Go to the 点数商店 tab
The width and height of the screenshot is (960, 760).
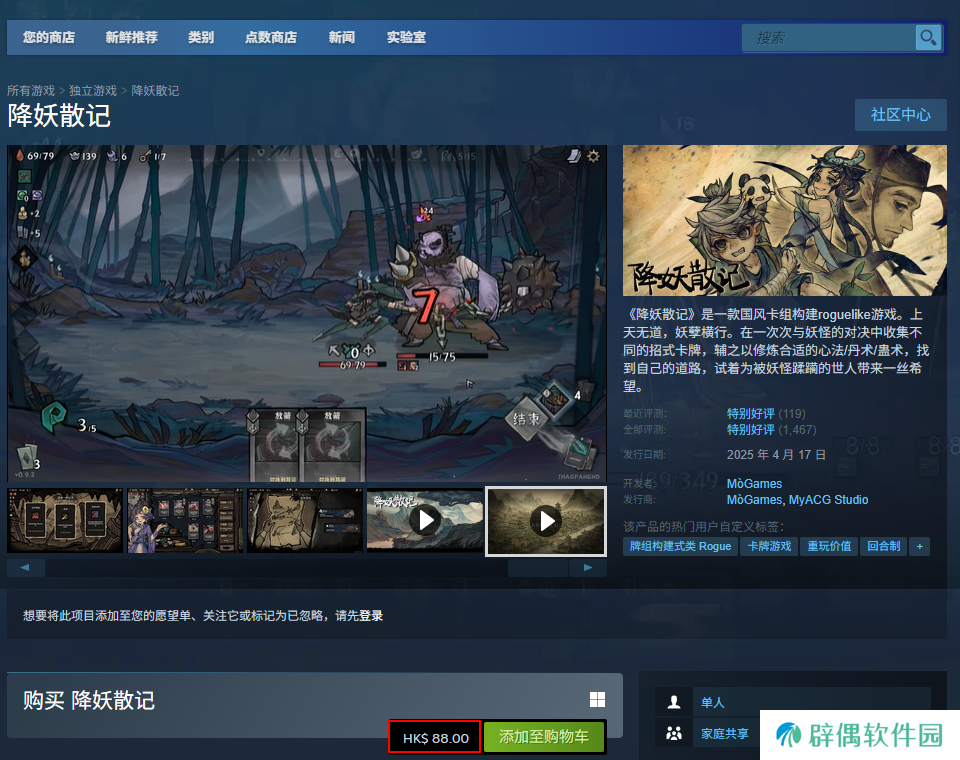tap(271, 37)
